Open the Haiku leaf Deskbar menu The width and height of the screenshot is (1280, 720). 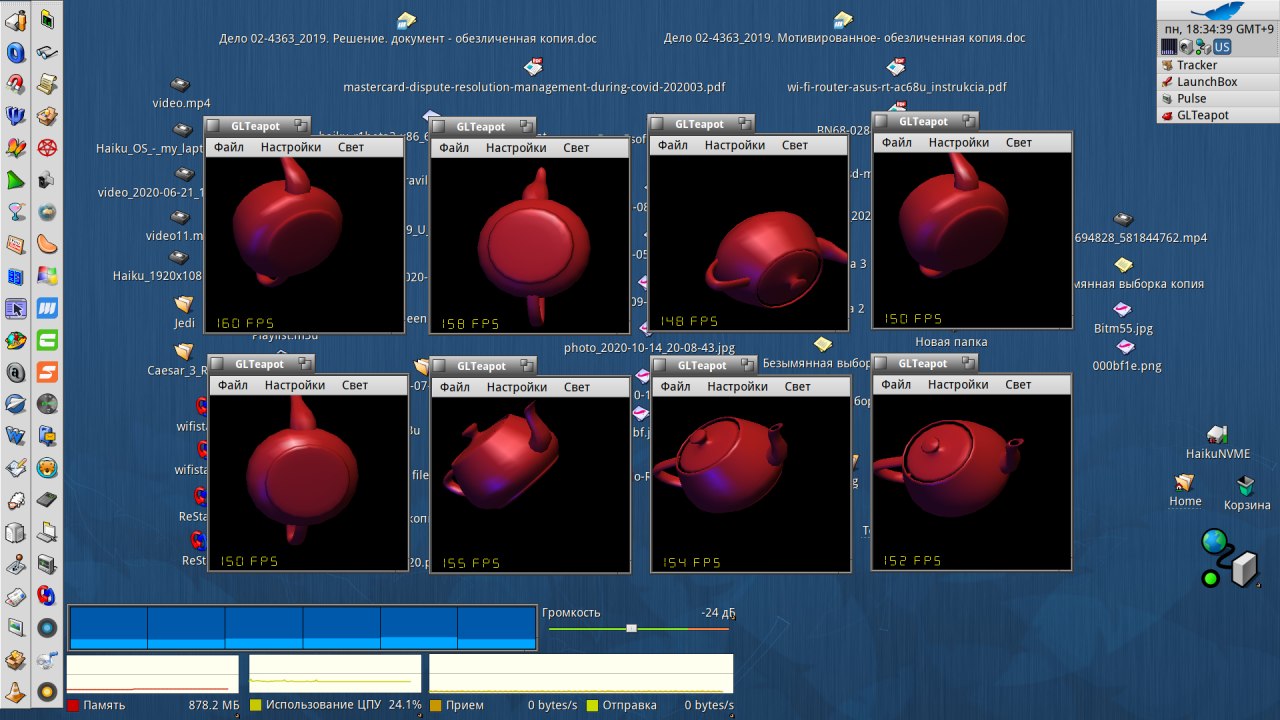coord(1218,10)
